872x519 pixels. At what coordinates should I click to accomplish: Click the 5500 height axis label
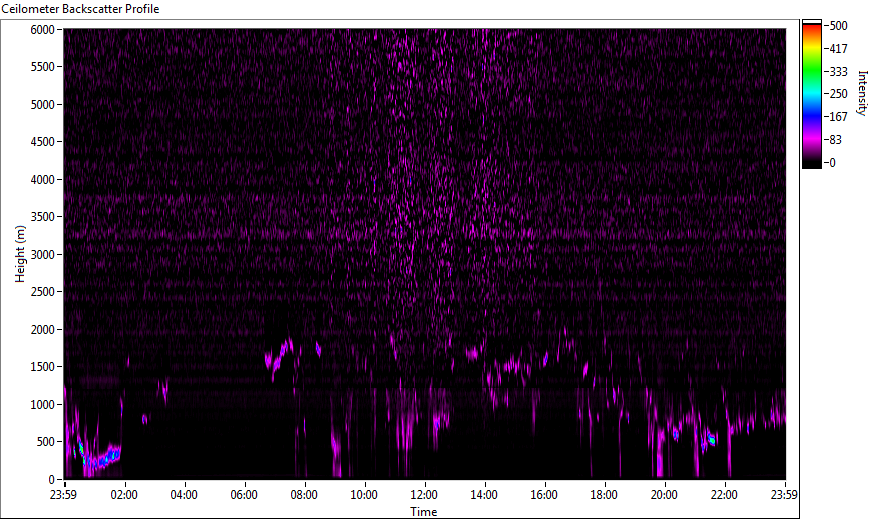point(42,67)
